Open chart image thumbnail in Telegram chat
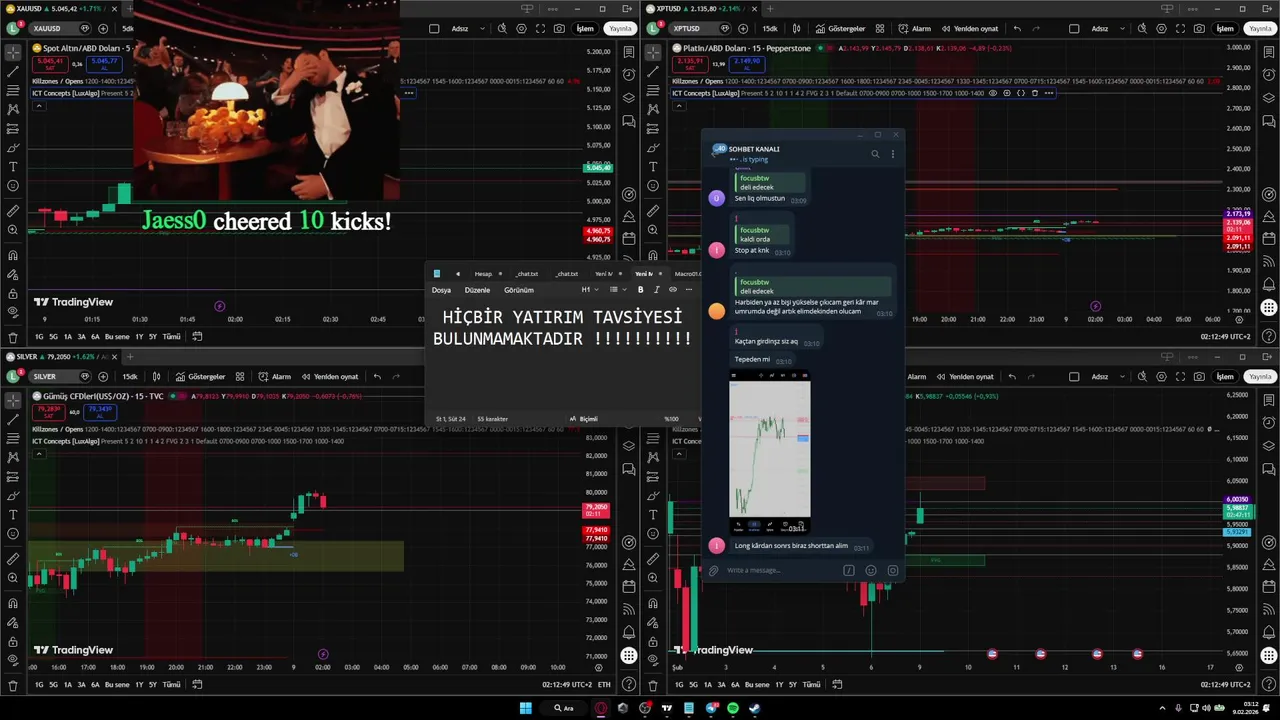The width and height of the screenshot is (1280, 720). 770,451
